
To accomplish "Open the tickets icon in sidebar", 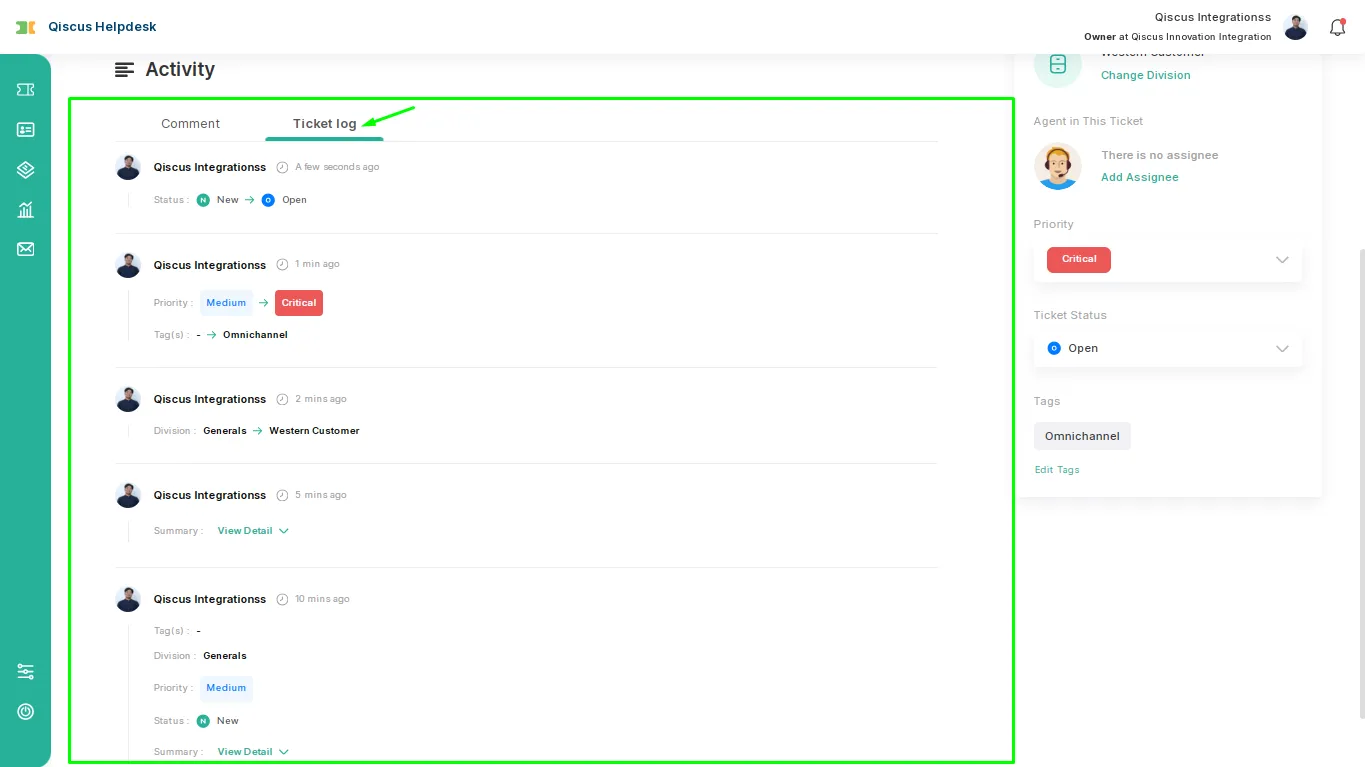I will coord(26,90).
